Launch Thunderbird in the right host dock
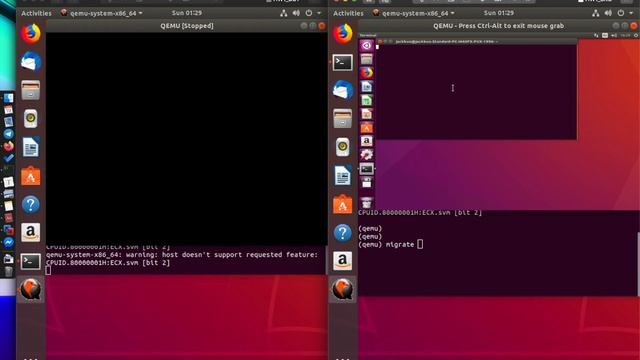 pos(342,90)
